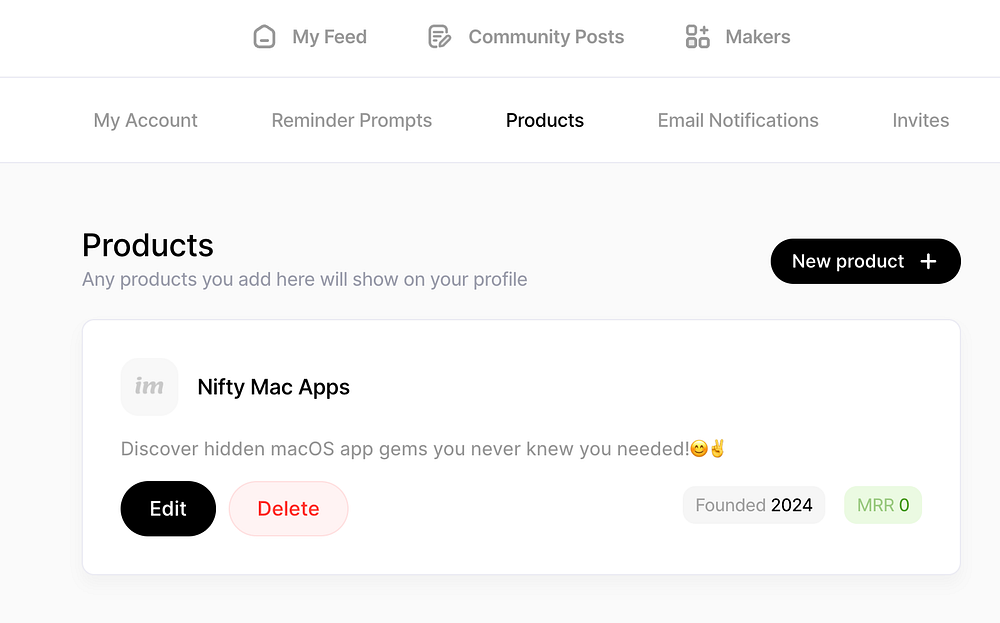Image resolution: width=1000 pixels, height=623 pixels.
Task: Open the Makers text link
Action: point(757,37)
